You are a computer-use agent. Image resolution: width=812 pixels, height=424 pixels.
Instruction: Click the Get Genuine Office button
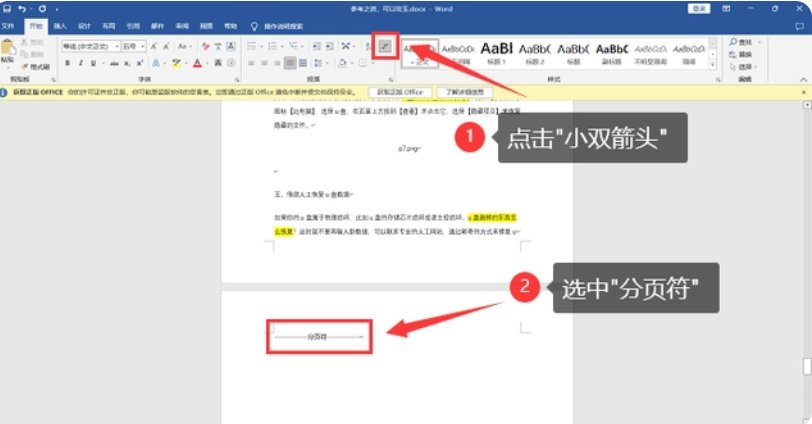pos(402,92)
